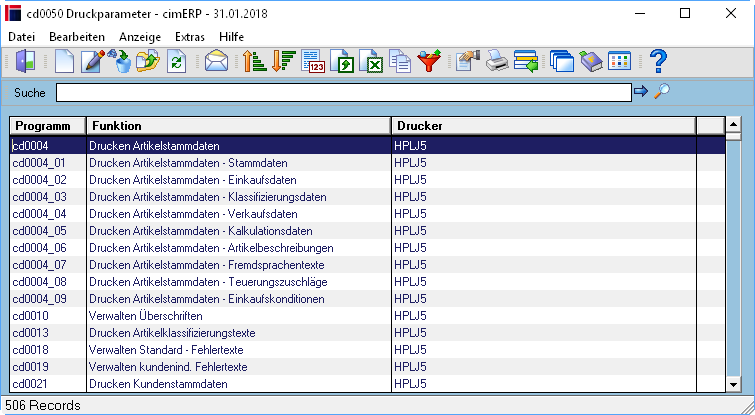Click the edit record pencil icon
Image resolution: width=755 pixels, height=415 pixels.
pyautogui.click(x=93, y=62)
